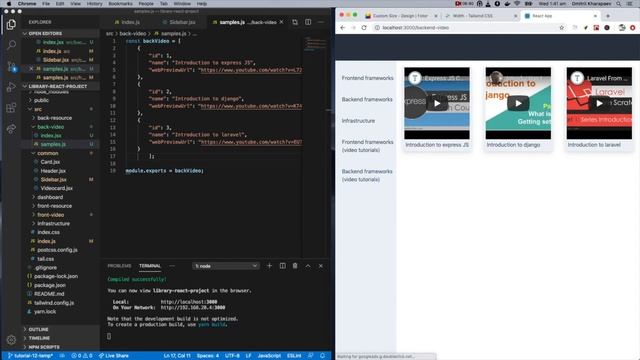
Task: Split the editor to the right
Action: coord(308,22)
